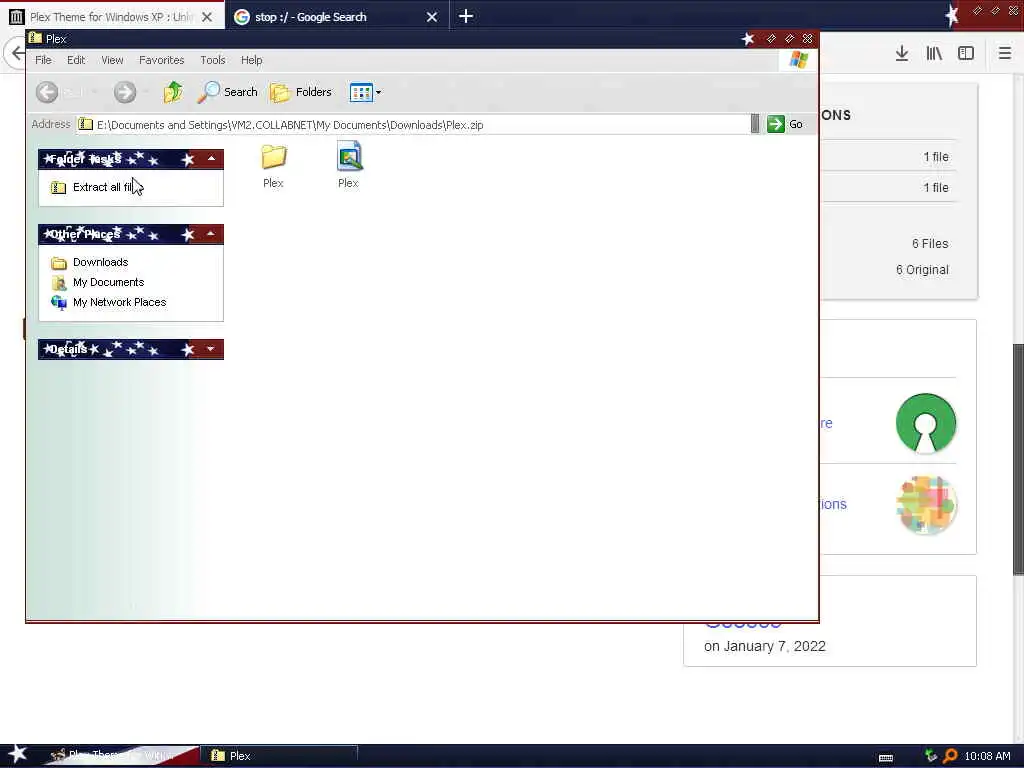Collapse the Folder Tasks panel

pos(211,159)
